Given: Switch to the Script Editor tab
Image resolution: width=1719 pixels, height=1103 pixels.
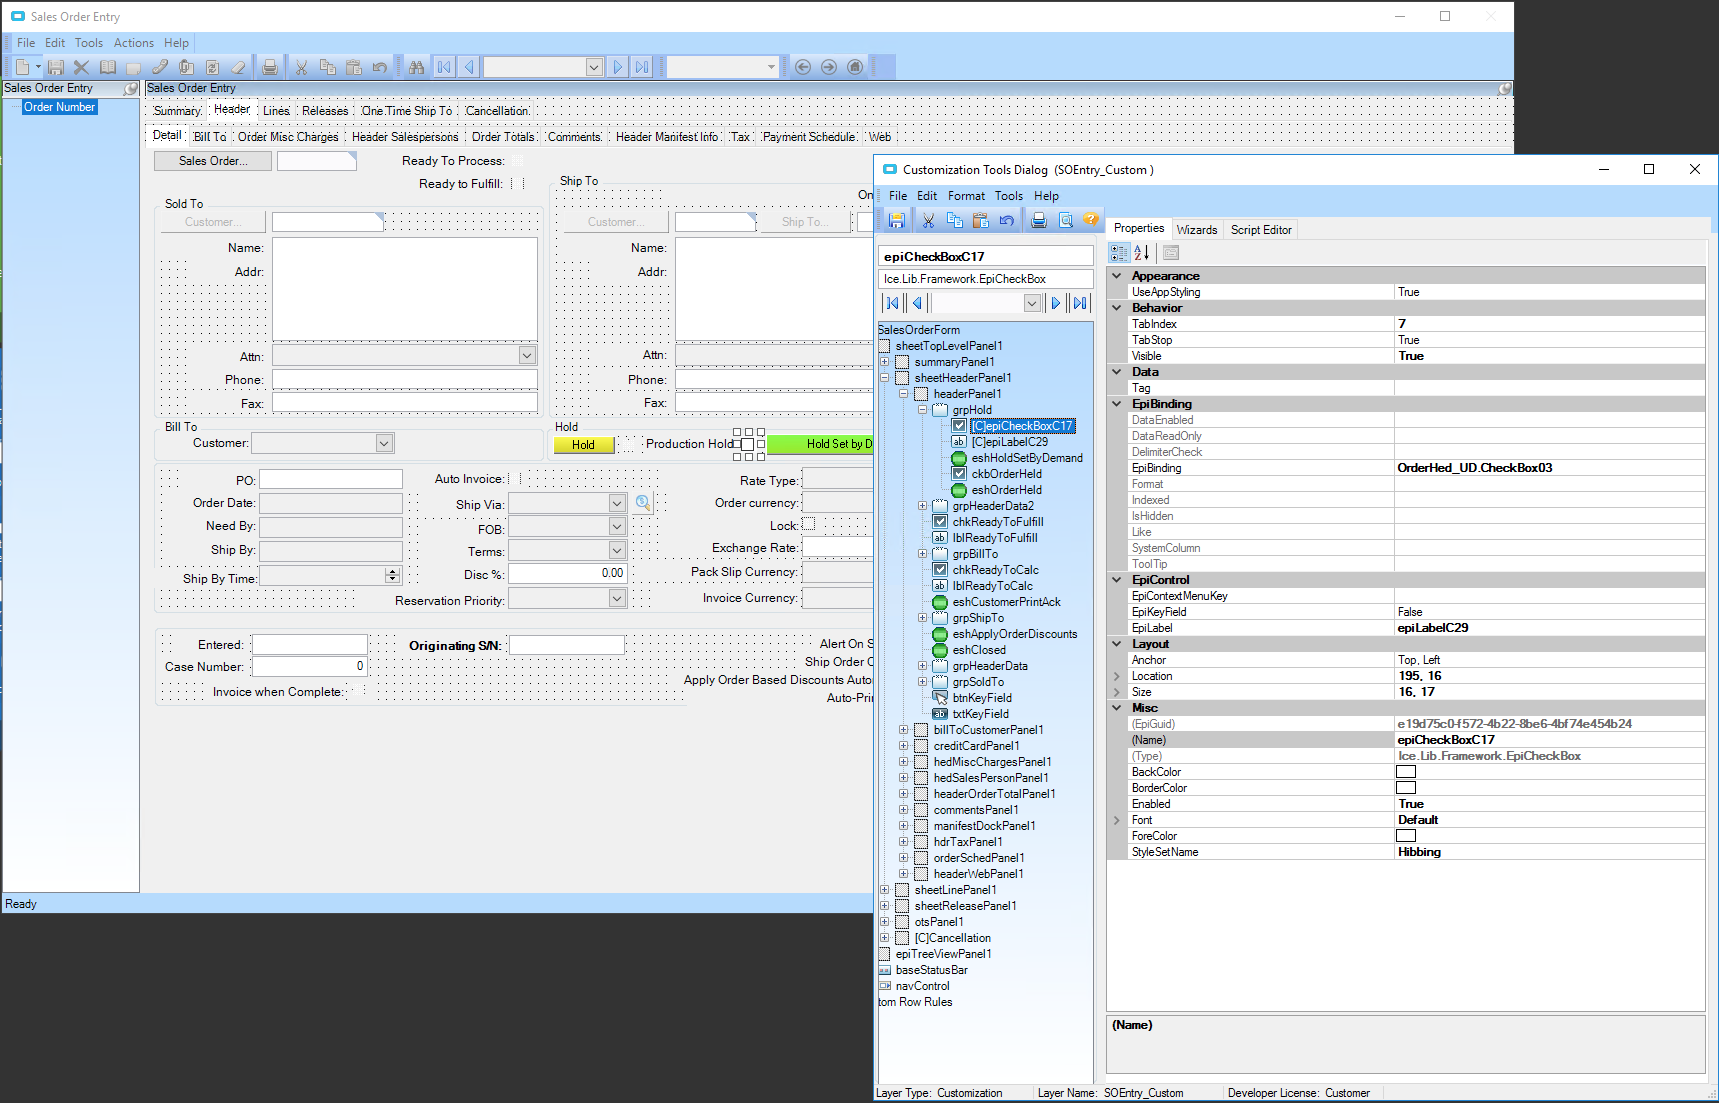Looking at the screenshot, I should (1260, 230).
